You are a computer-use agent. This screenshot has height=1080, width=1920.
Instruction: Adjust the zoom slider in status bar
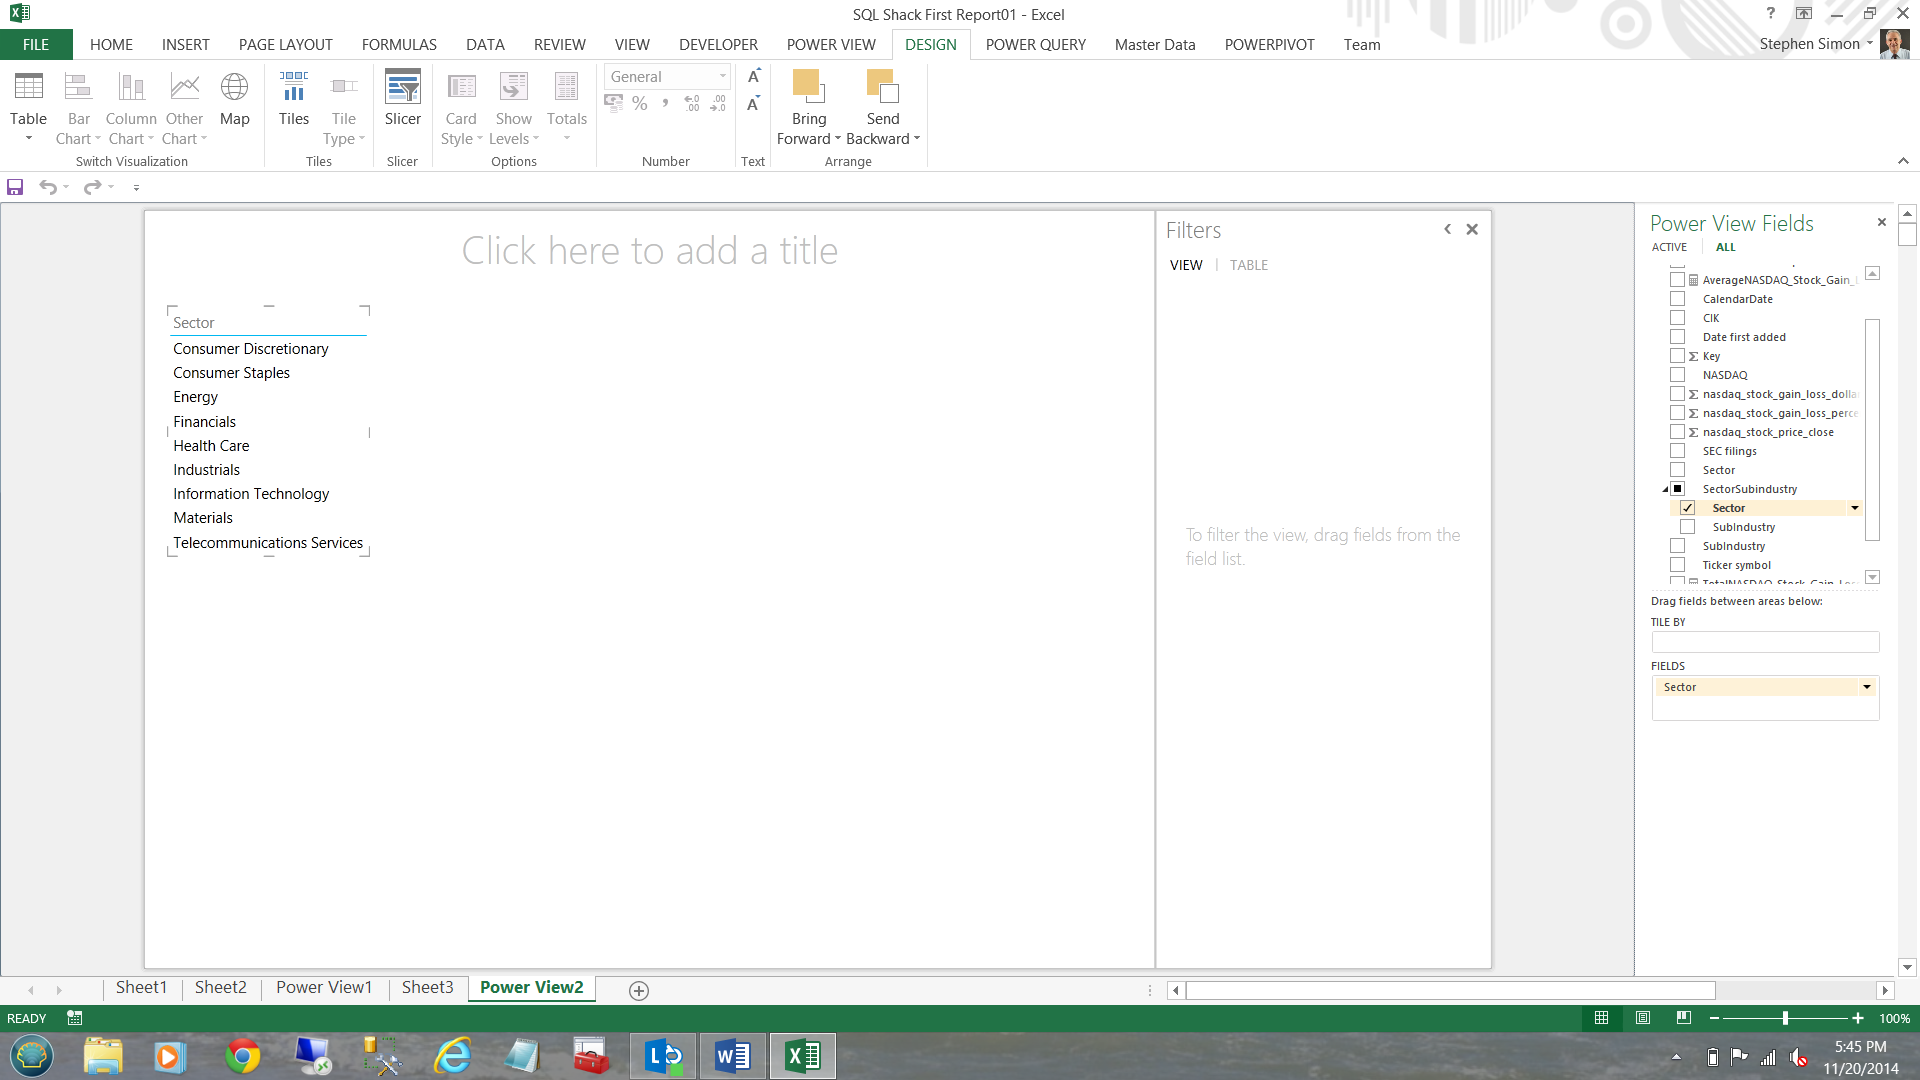coord(1785,1018)
